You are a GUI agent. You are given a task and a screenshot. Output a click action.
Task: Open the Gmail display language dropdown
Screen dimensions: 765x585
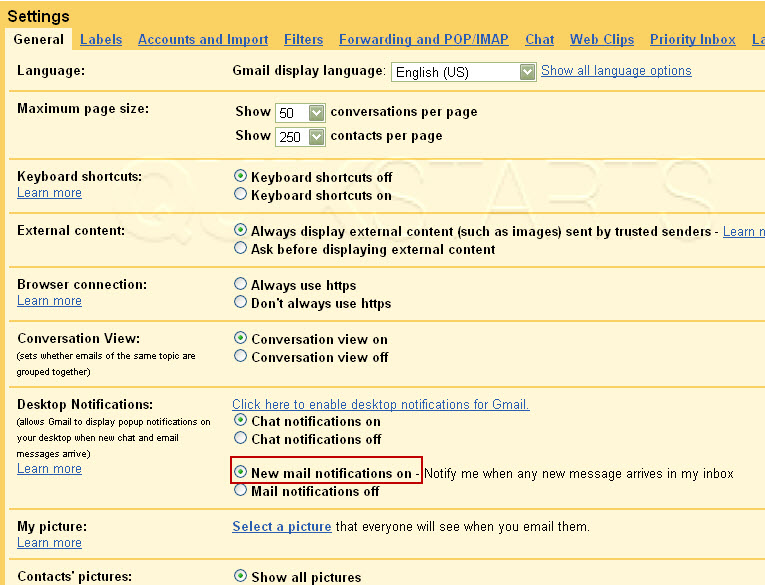pyautogui.click(x=463, y=72)
